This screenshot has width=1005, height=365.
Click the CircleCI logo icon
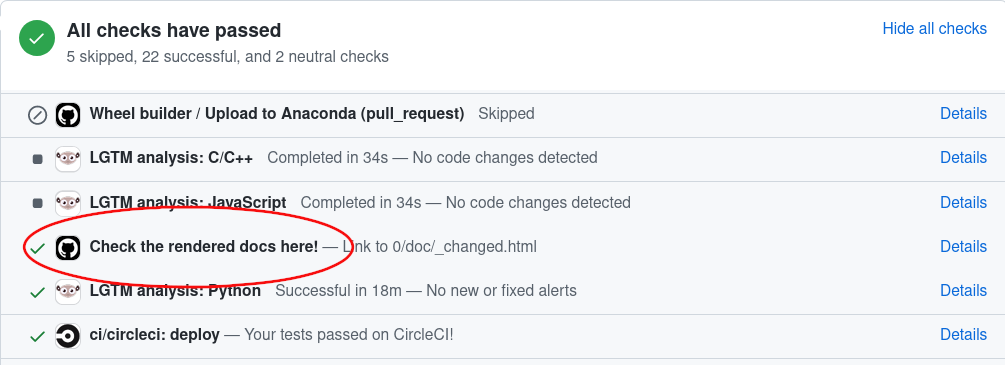click(68, 336)
